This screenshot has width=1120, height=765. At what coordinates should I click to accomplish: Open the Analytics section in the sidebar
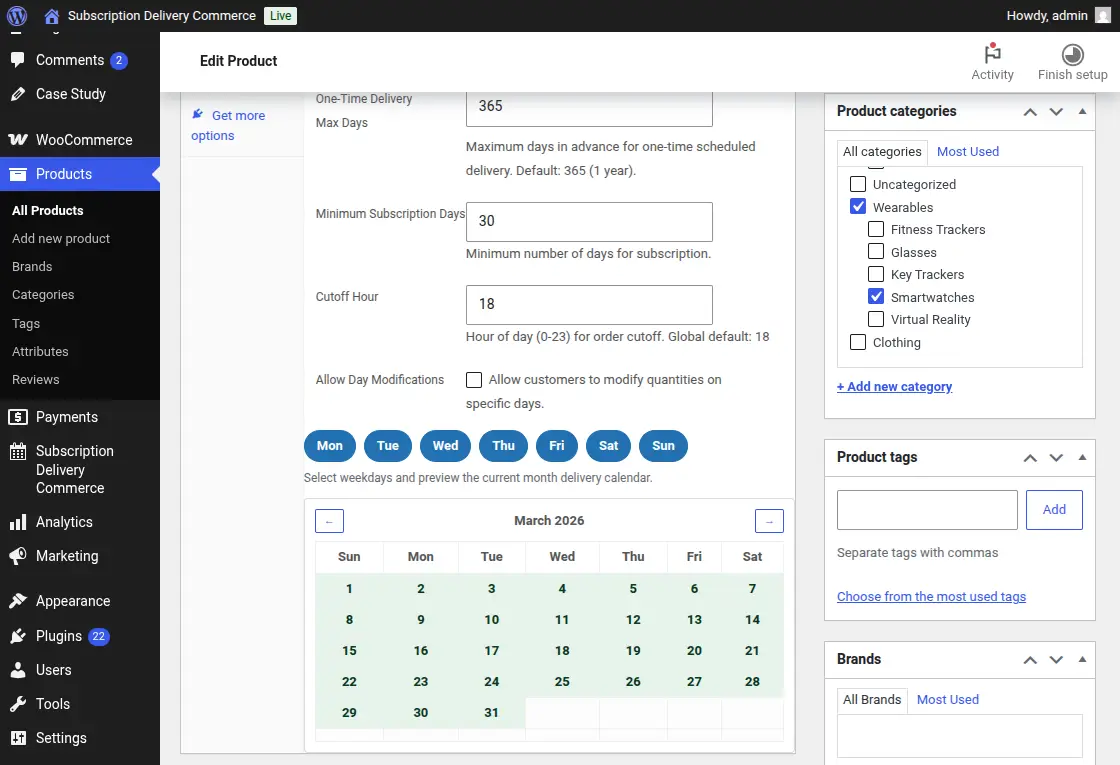tap(65, 521)
